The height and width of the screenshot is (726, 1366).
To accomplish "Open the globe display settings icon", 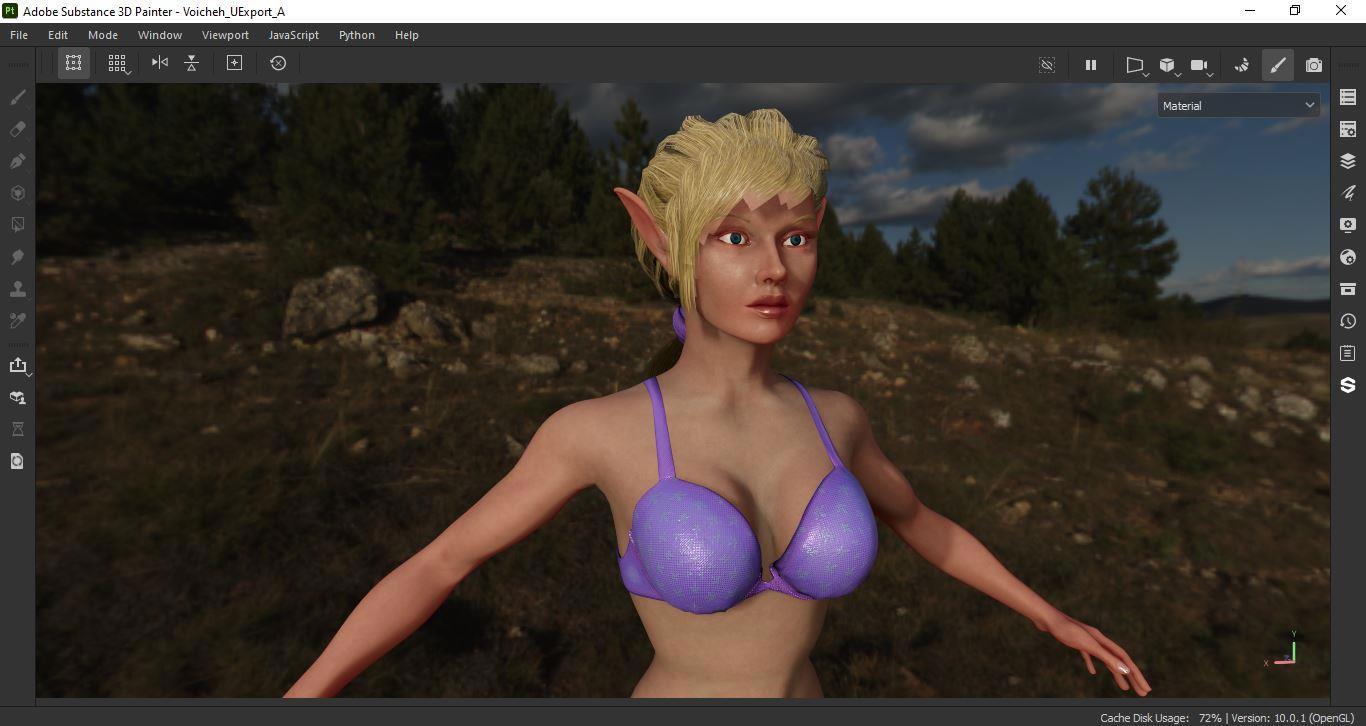I will click(1348, 257).
